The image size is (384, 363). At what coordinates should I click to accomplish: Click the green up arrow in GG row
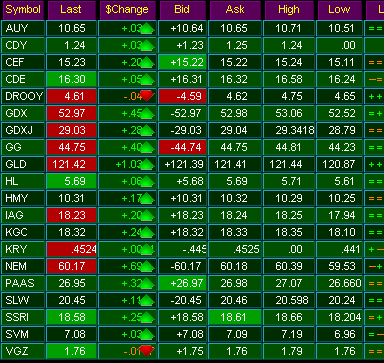point(146,147)
